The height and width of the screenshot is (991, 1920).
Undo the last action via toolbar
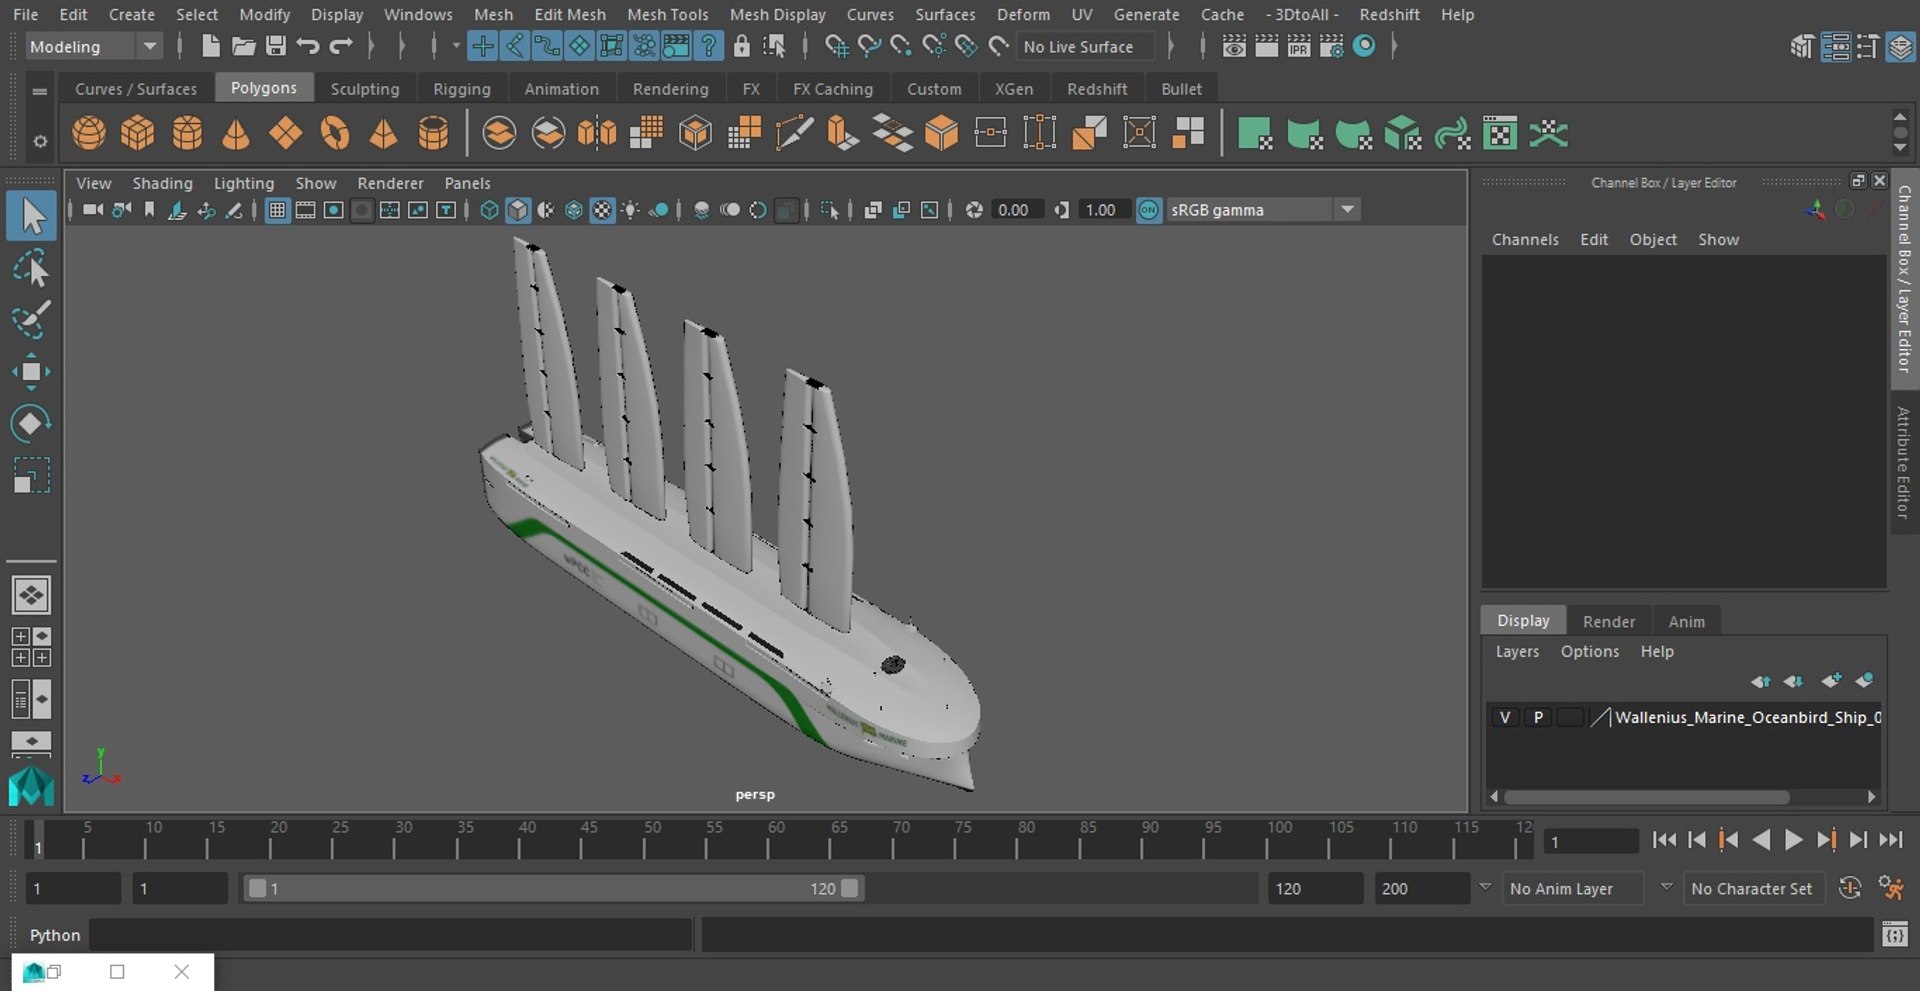308,46
